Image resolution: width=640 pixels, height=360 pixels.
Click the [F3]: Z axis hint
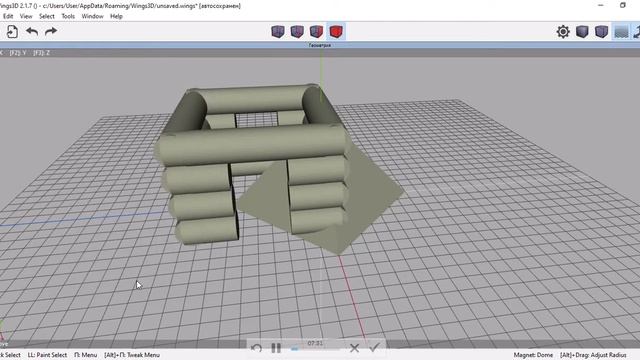pyautogui.click(x=42, y=53)
